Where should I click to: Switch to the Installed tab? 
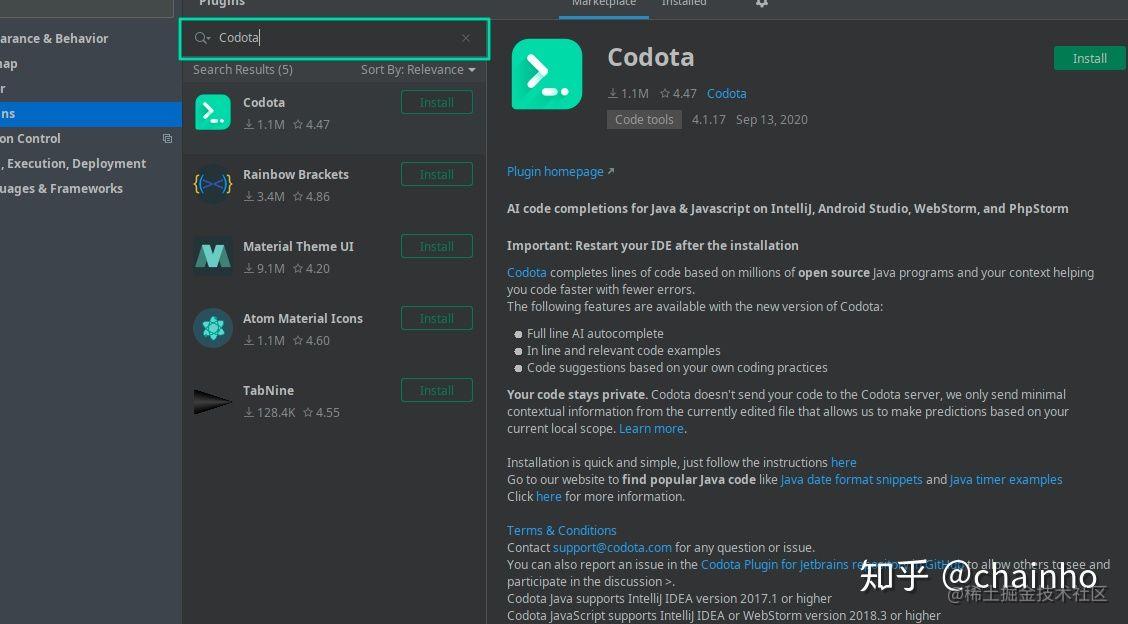tap(683, 4)
